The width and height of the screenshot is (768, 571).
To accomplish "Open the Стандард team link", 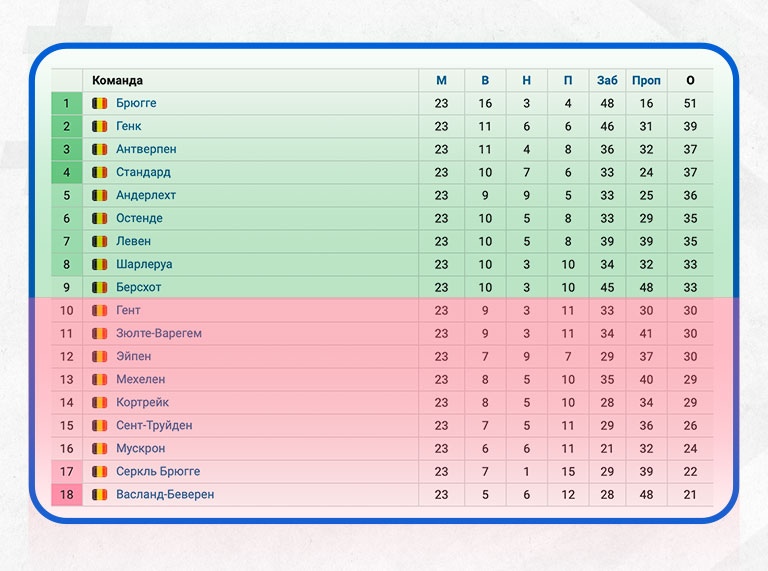I will [x=143, y=172].
